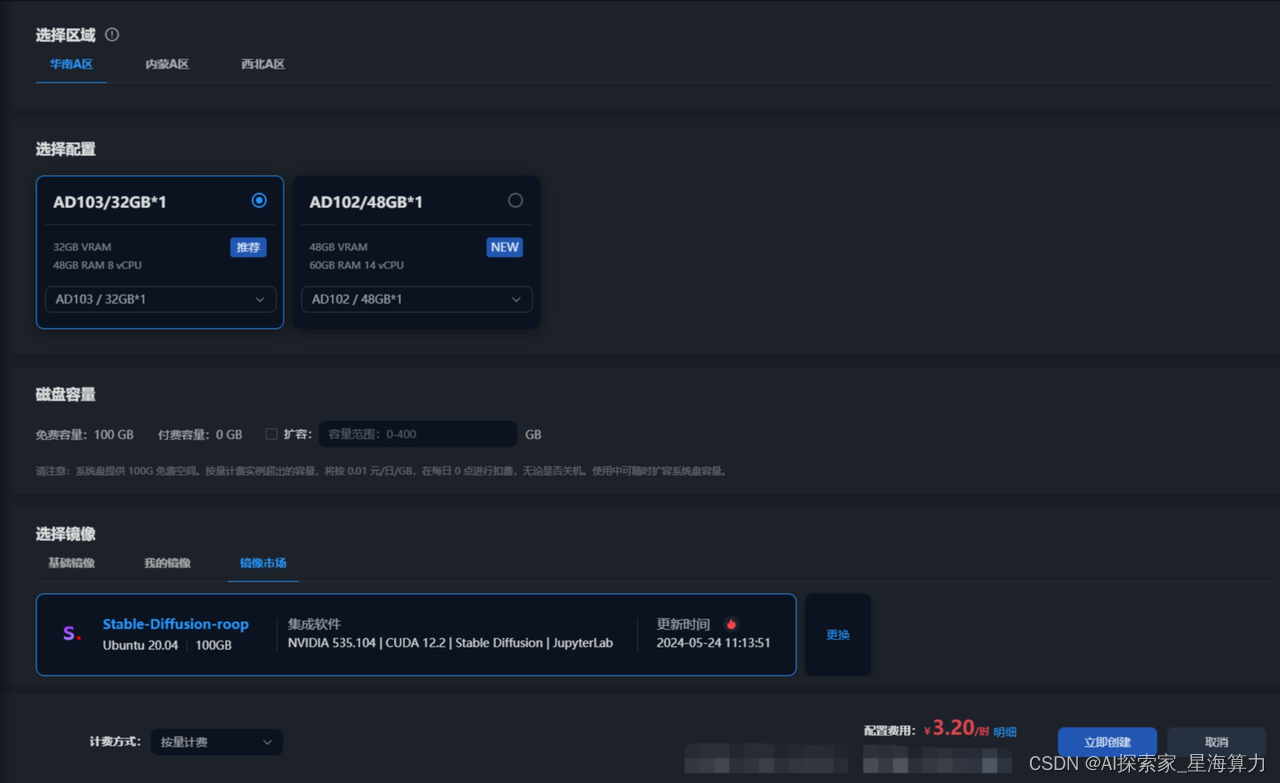Click the flame hot icon beside 更新时间
1280x783 pixels.
(731, 624)
